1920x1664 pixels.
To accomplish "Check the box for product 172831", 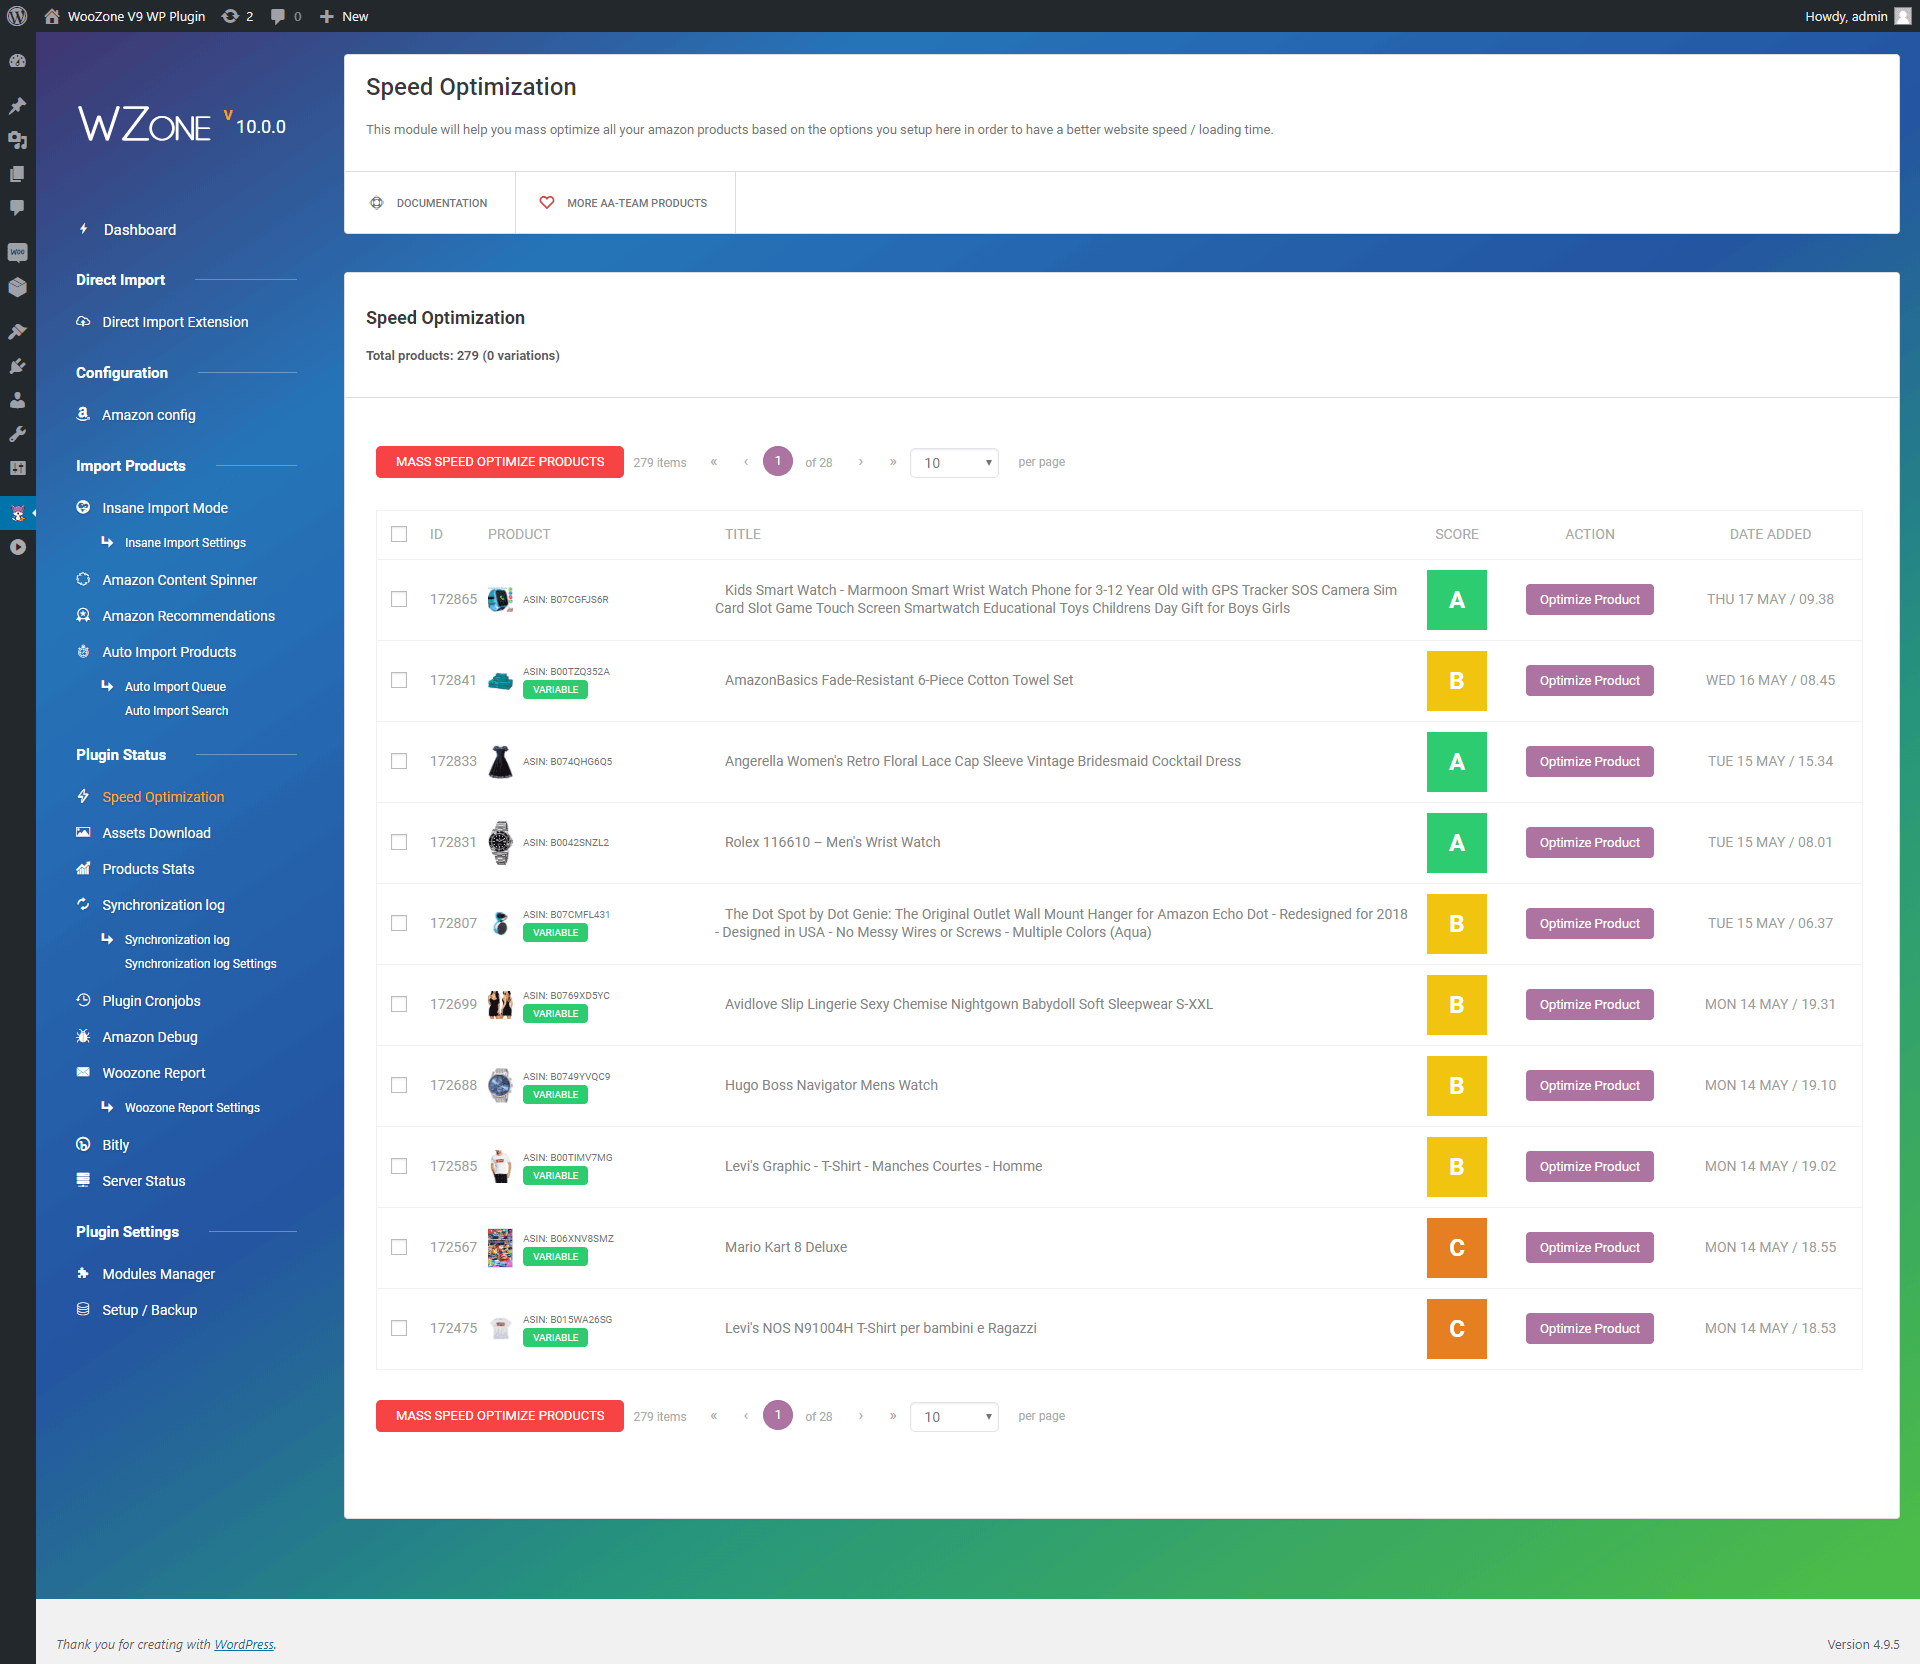I will coord(399,842).
